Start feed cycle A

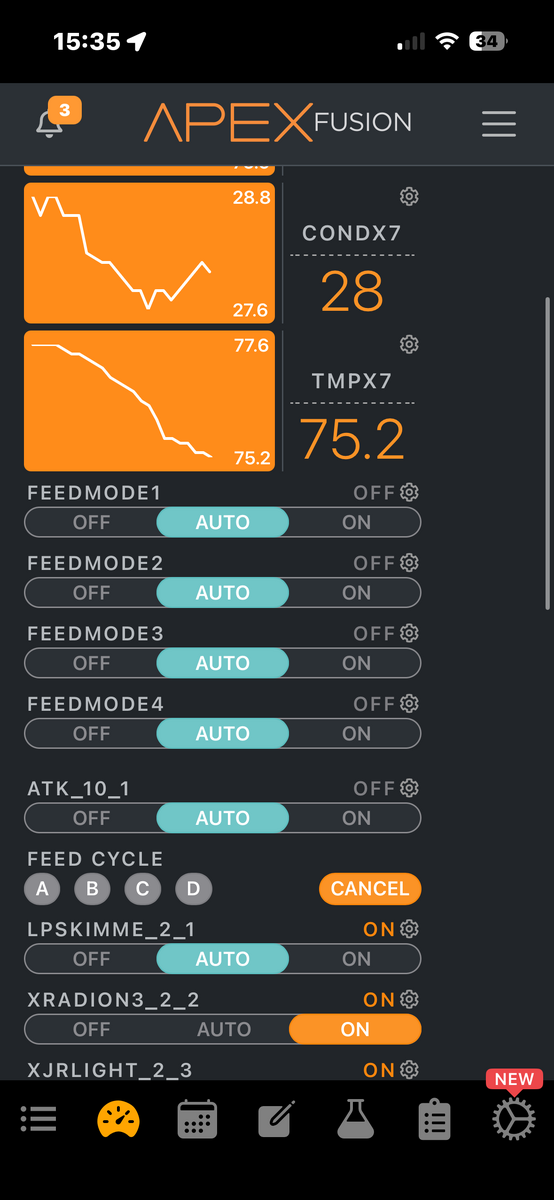pyautogui.click(x=42, y=888)
